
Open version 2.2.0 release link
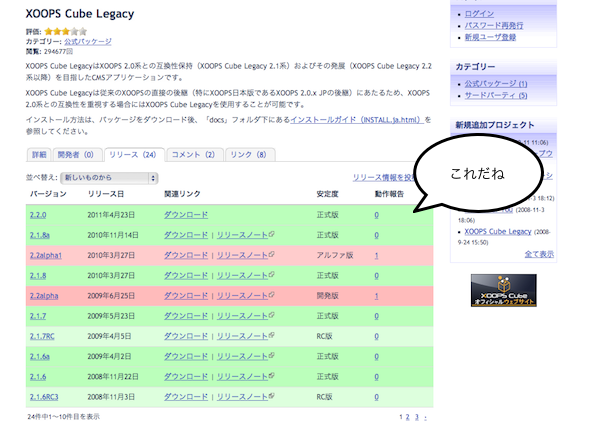[x=38, y=215]
